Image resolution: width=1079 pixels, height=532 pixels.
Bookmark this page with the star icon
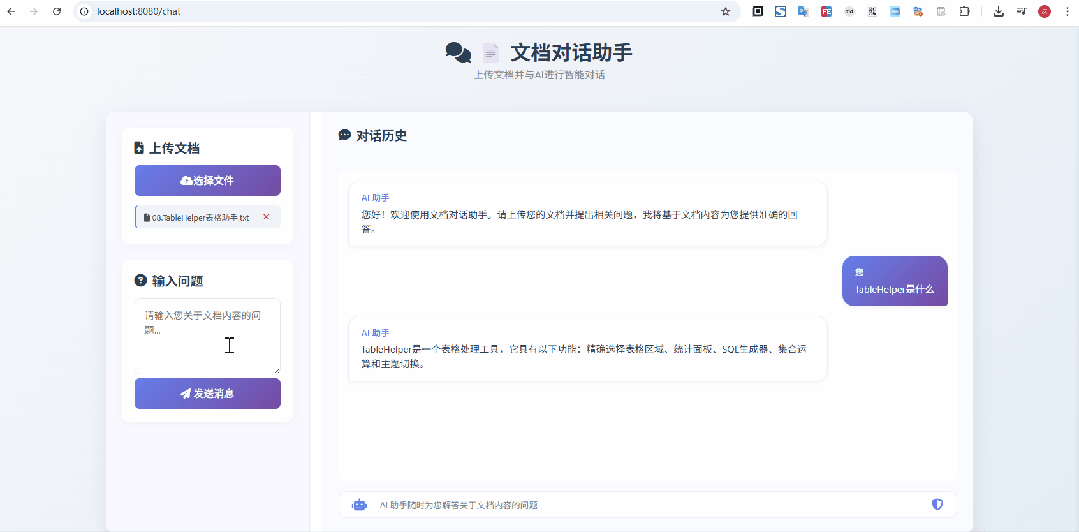[725, 12]
